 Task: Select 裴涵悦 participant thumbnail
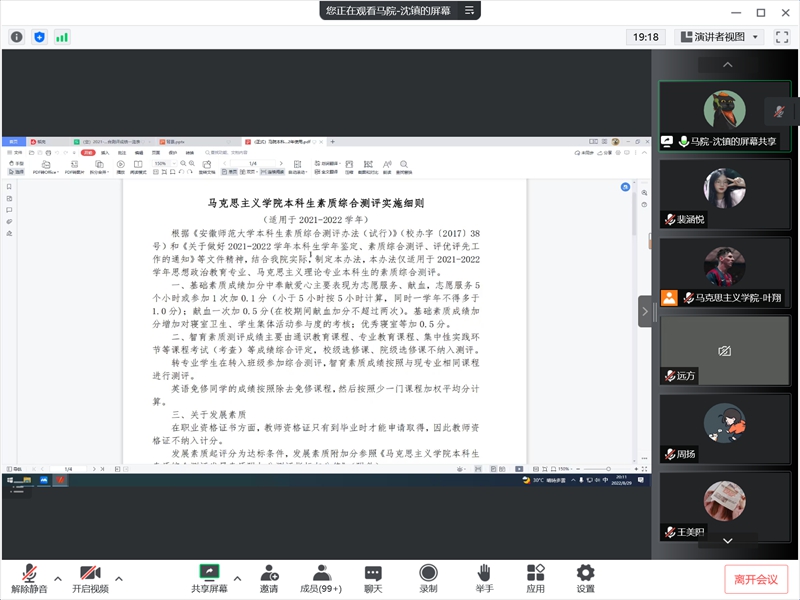tap(725, 195)
